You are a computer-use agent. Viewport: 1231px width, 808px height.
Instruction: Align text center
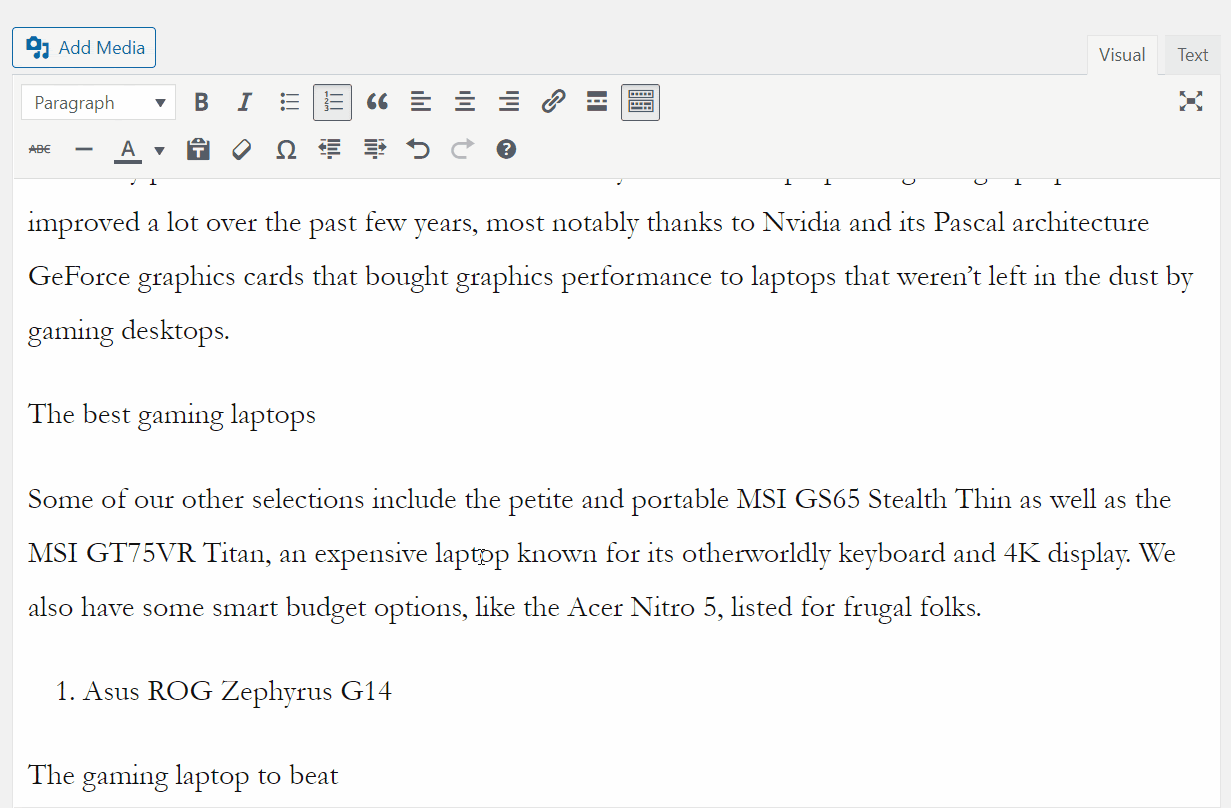pyautogui.click(x=465, y=102)
